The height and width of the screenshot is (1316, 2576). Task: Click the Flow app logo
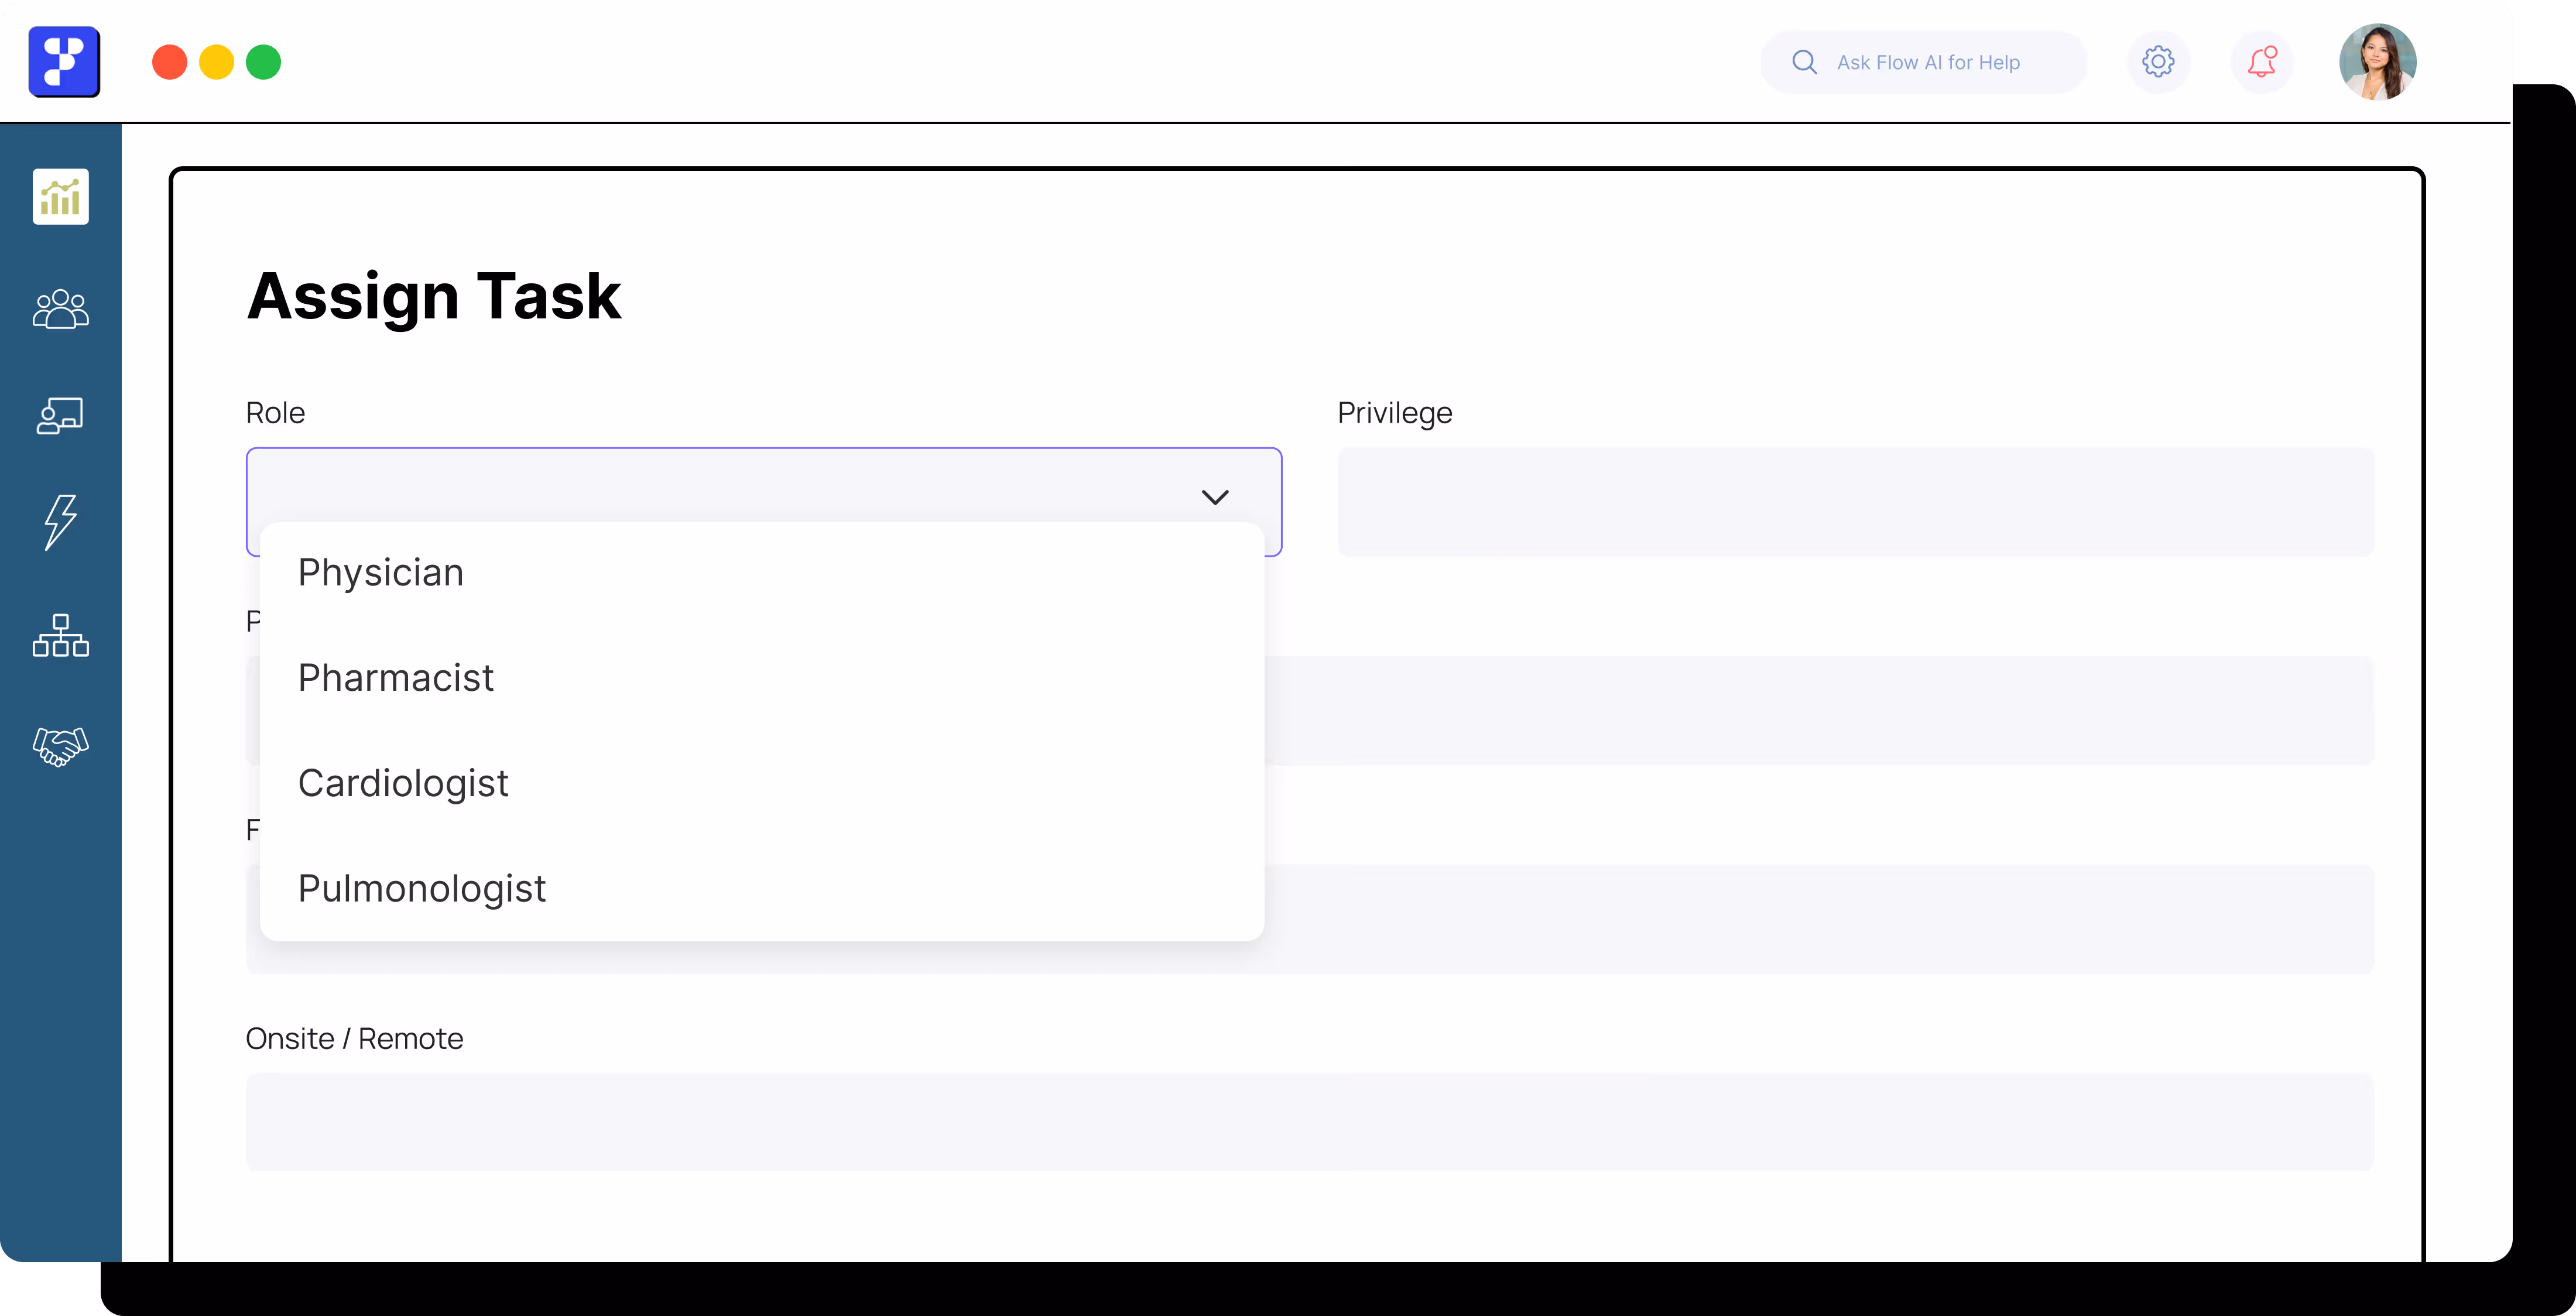(64, 61)
